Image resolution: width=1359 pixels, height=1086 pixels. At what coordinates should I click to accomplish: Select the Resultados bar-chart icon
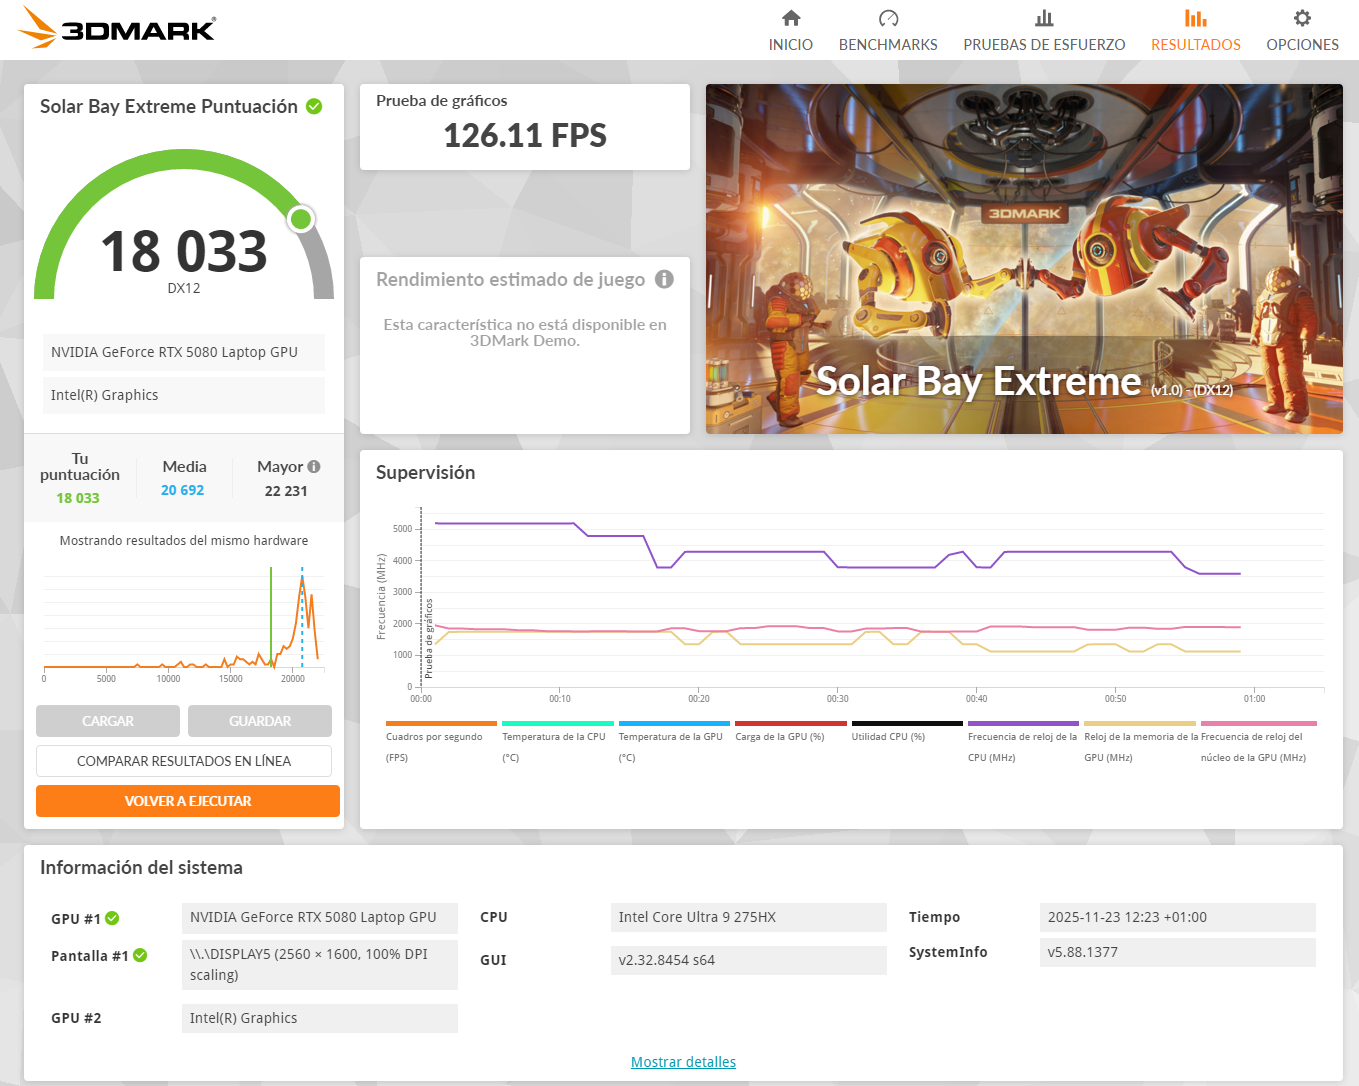point(1195,18)
